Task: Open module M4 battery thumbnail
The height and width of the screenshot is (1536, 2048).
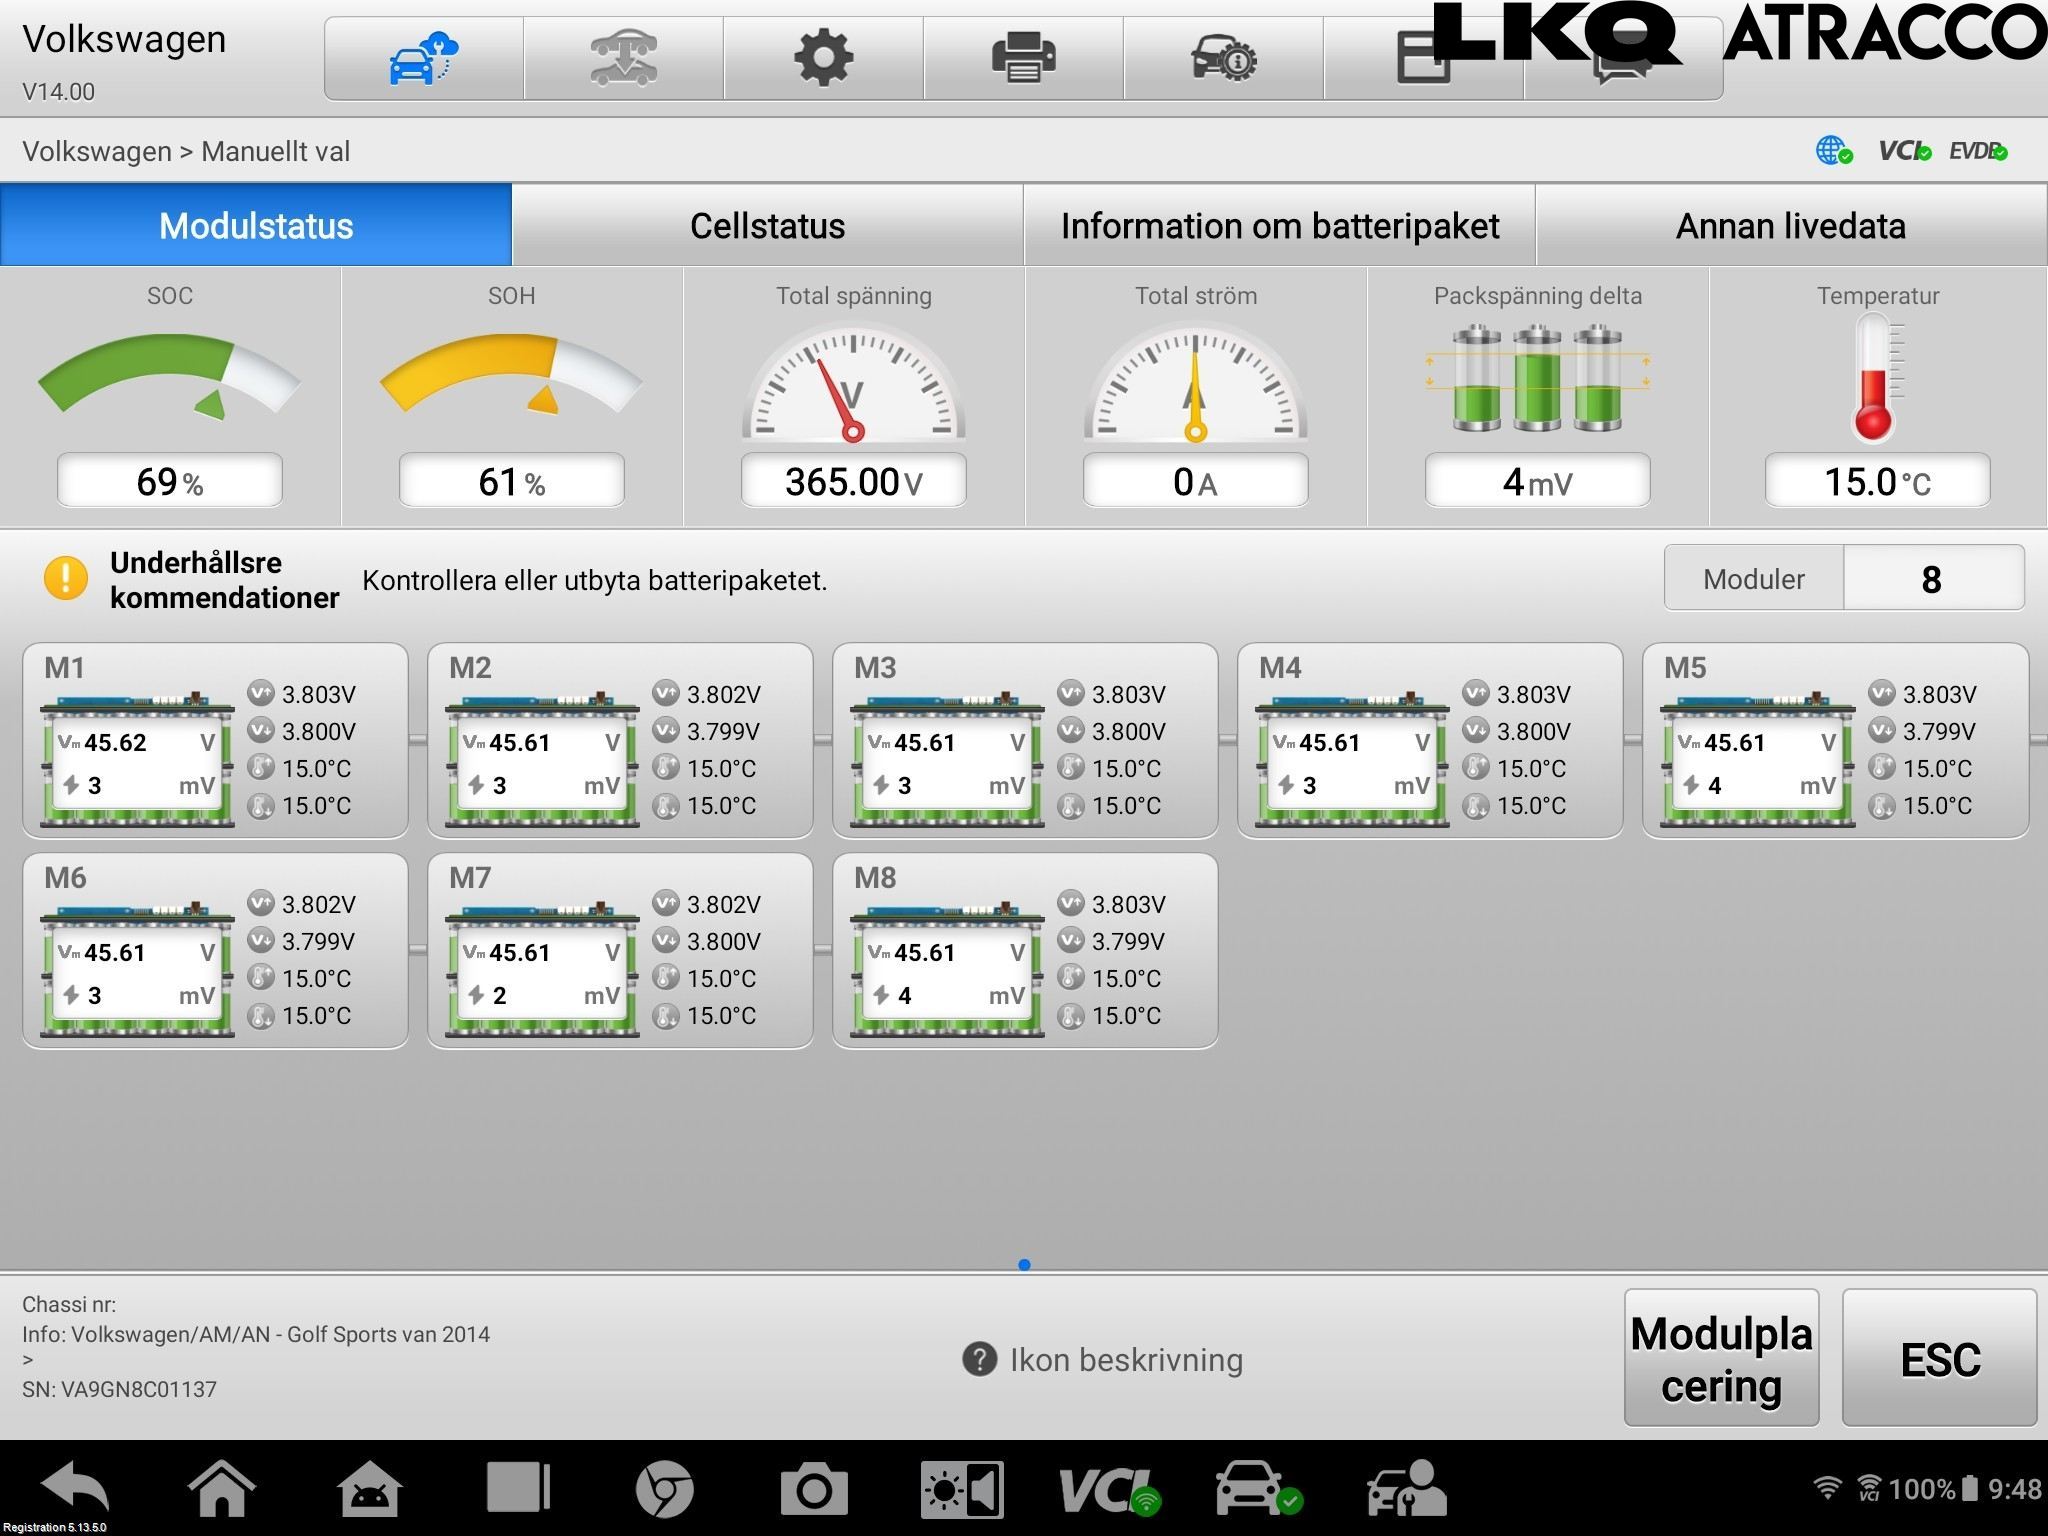Action: pyautogui.click(x=1352, y=758)
